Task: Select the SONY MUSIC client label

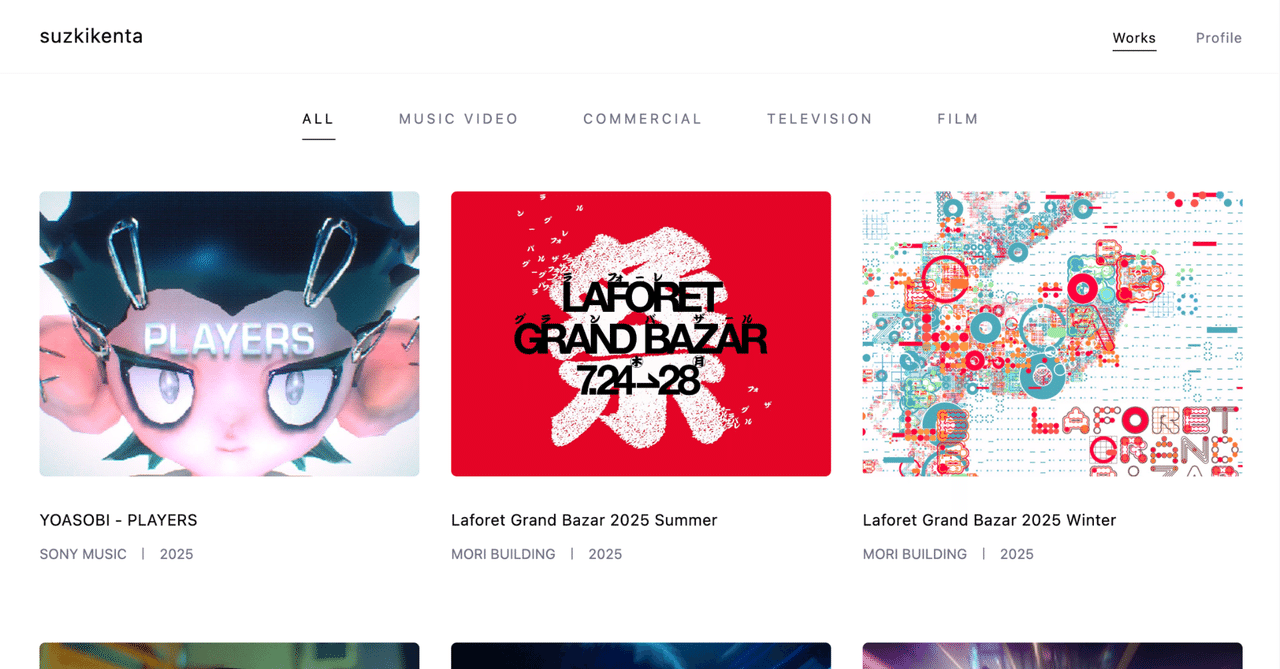Action: click(83, 554)
